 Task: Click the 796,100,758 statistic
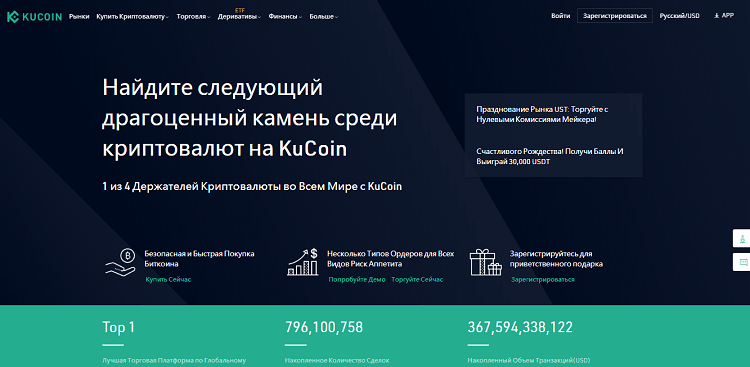tap(324, 327)
